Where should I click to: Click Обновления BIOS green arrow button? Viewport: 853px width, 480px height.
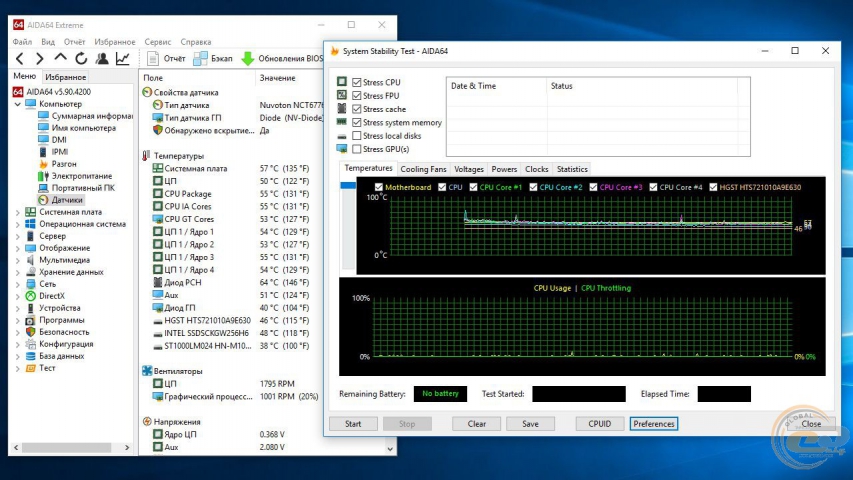pyautogui.click(x=282, y=58)
